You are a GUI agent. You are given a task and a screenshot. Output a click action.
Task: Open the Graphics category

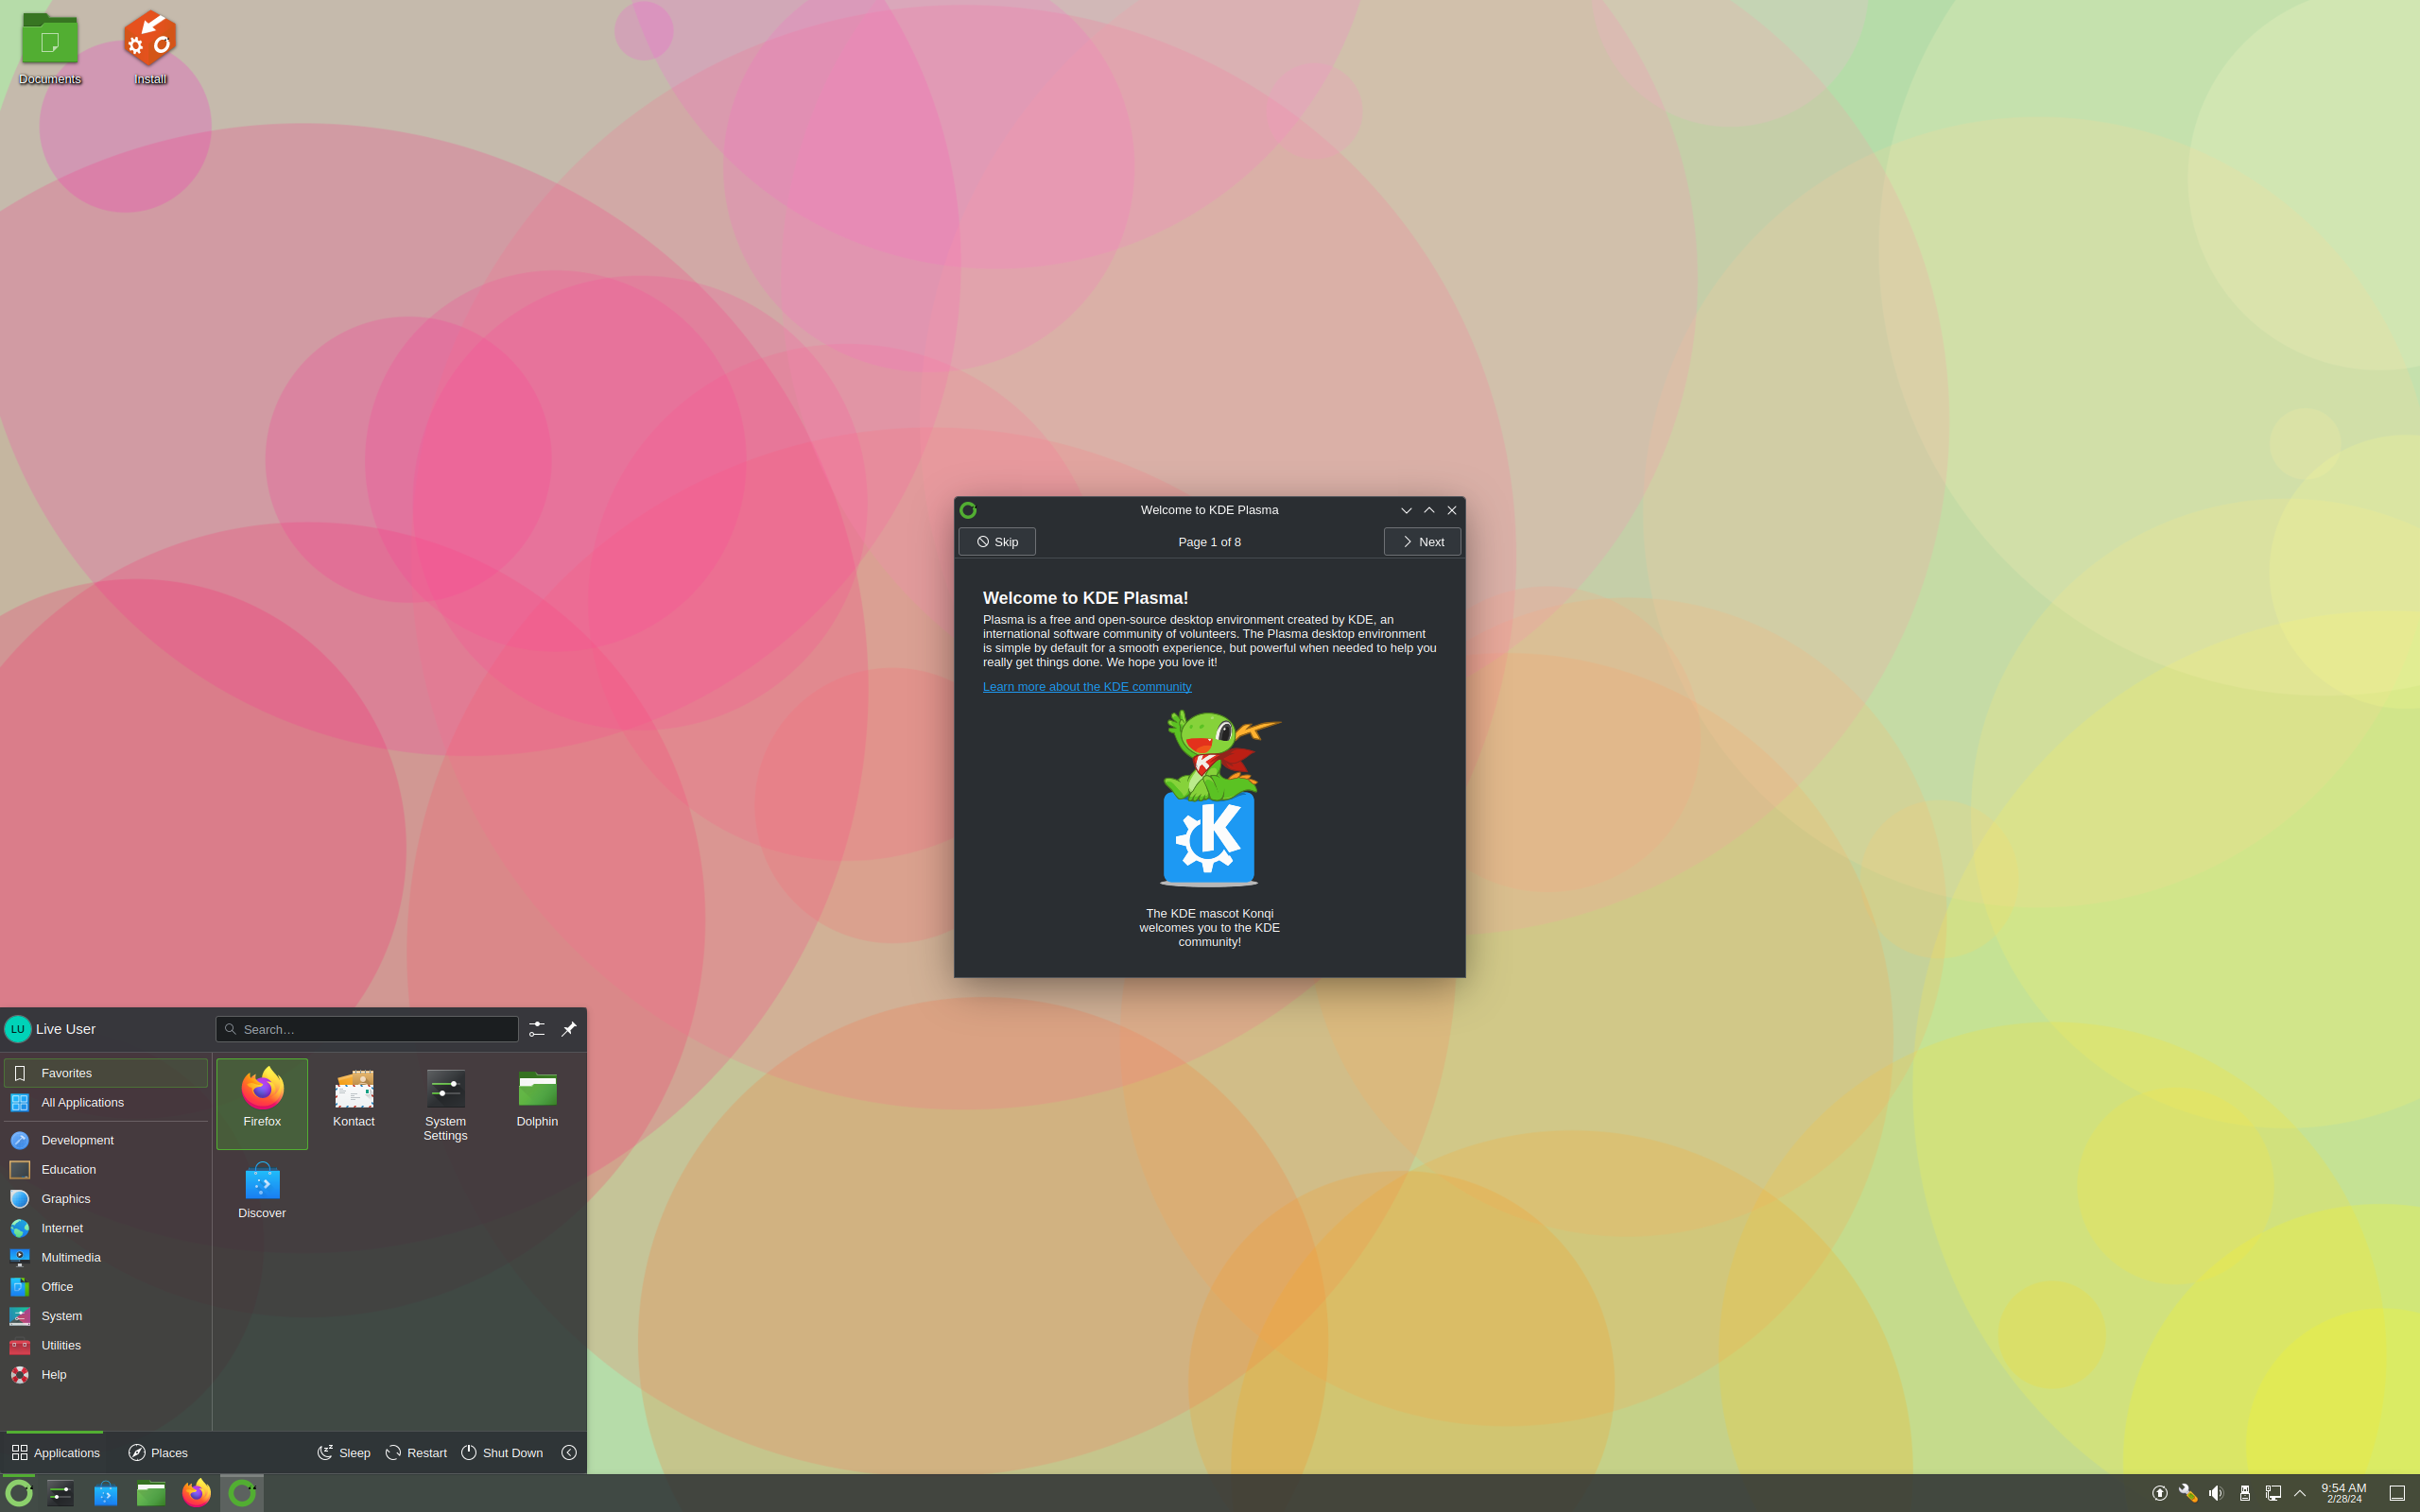[x=106, y=1199]
